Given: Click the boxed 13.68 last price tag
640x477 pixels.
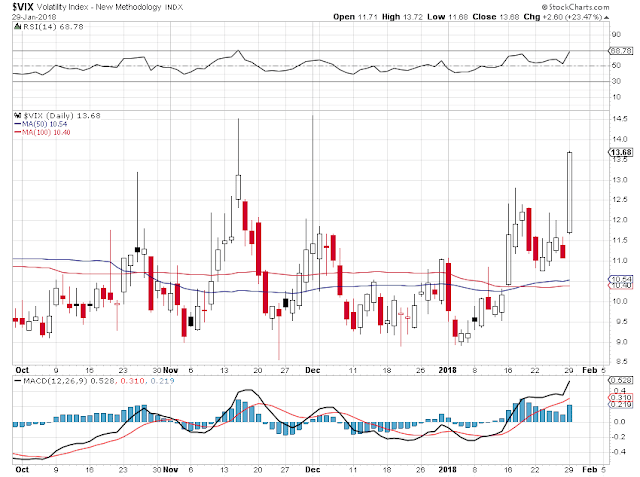Looking at the screenshot, I should click(x=621, y=152).
